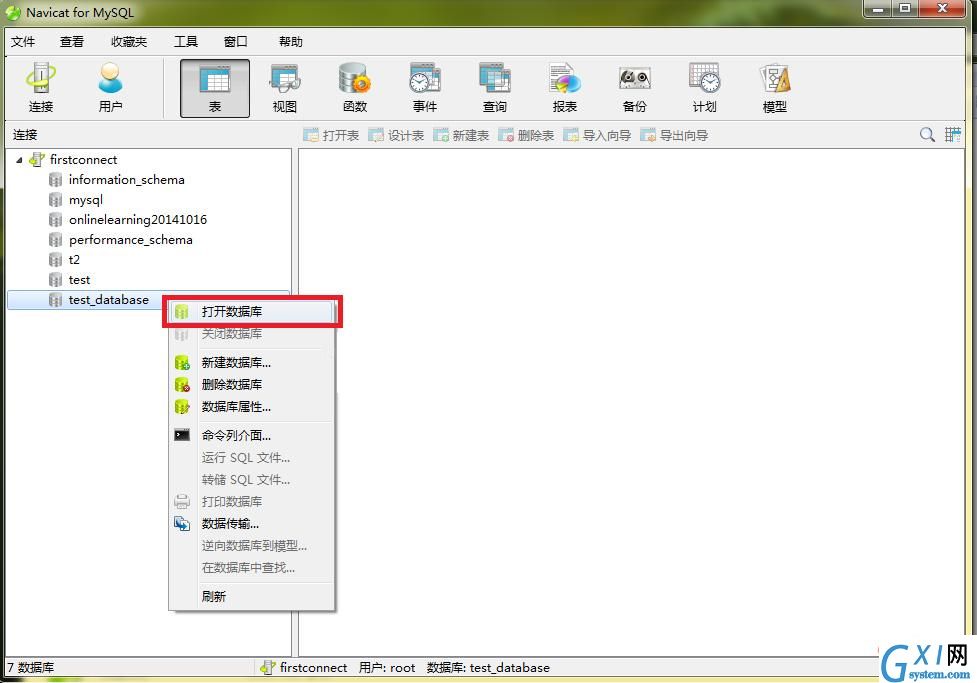Select the test database
The image size is (977, 683).
click(x=79, y=280)
